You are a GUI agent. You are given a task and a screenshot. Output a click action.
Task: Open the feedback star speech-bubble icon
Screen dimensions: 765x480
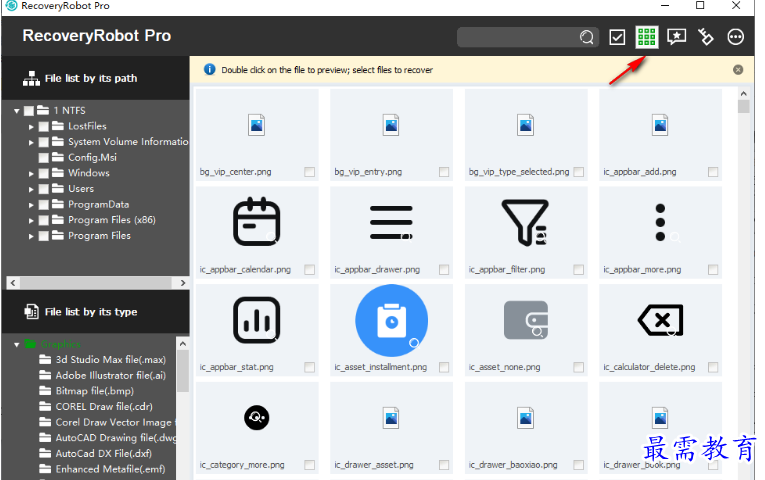click(x=677, y=37)
